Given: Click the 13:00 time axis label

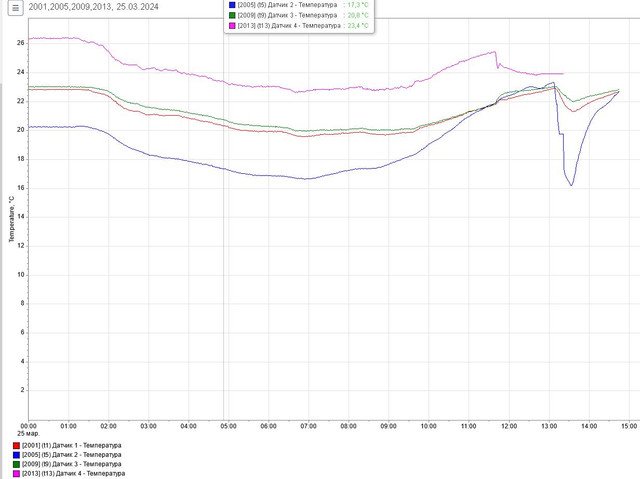Looking at the screenshot, I should pyautogui.click(x=549, y=426).
